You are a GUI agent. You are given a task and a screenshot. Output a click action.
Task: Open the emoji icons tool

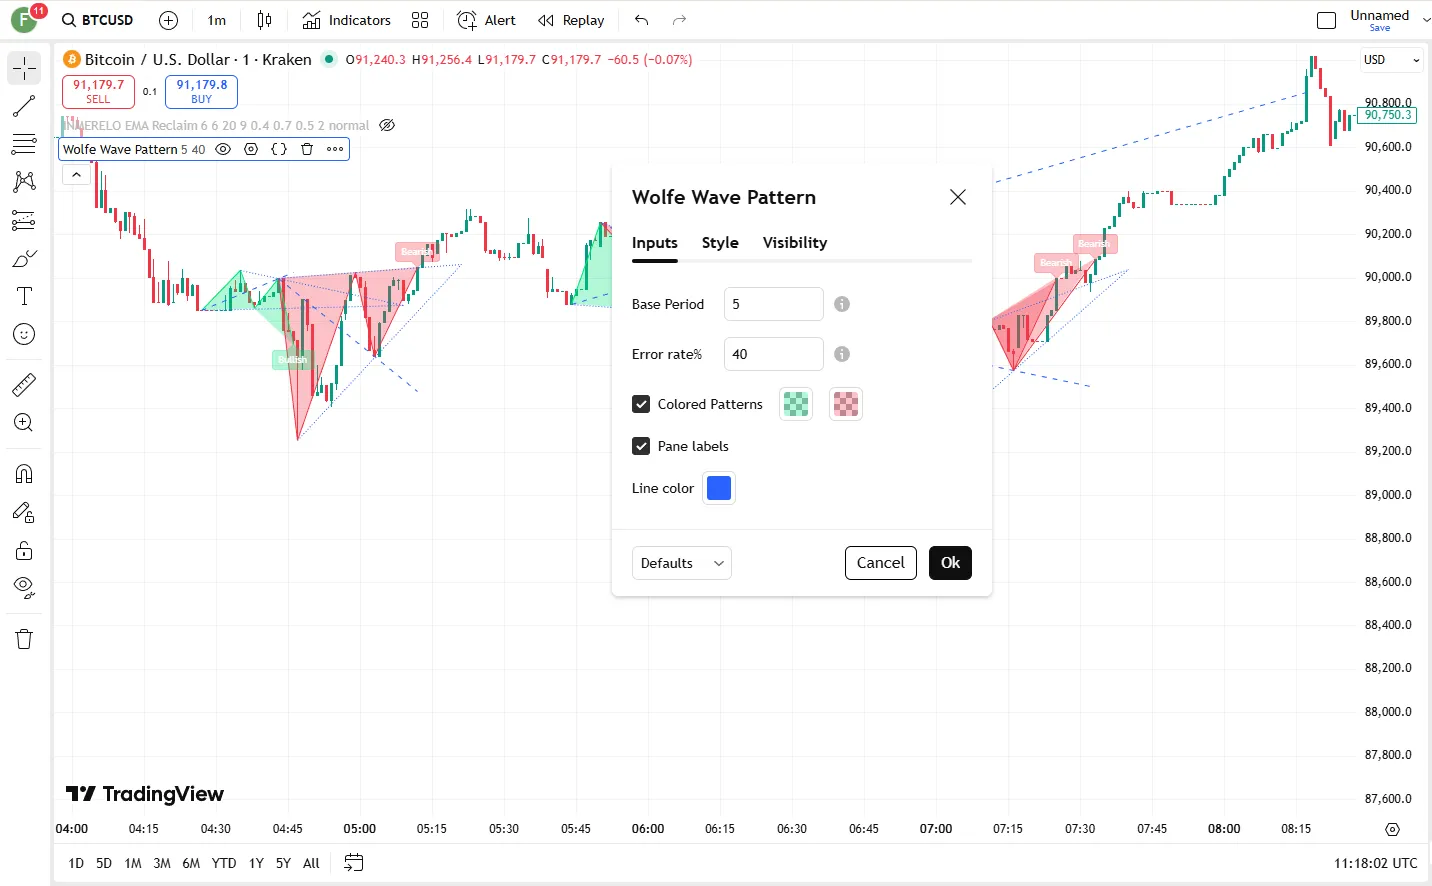pos(24,334)
